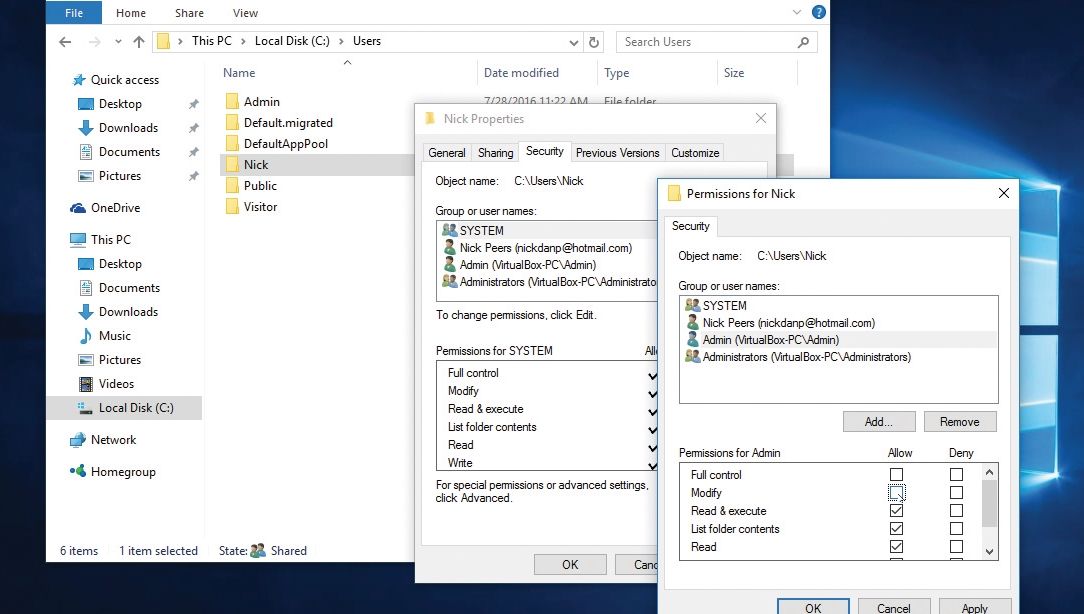Click the Add... button to add a user
Screen dimensions: 1084x614
click(878, 421)
